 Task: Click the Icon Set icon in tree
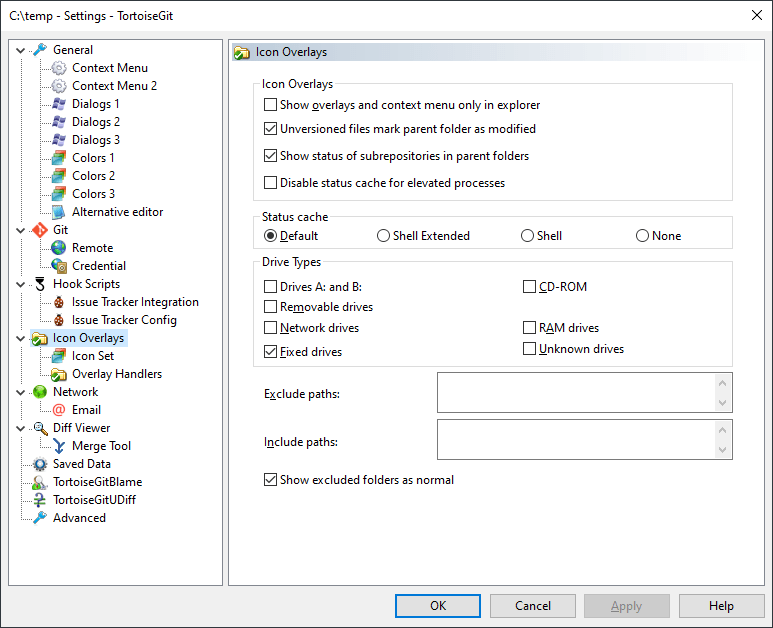pos(59,356)
